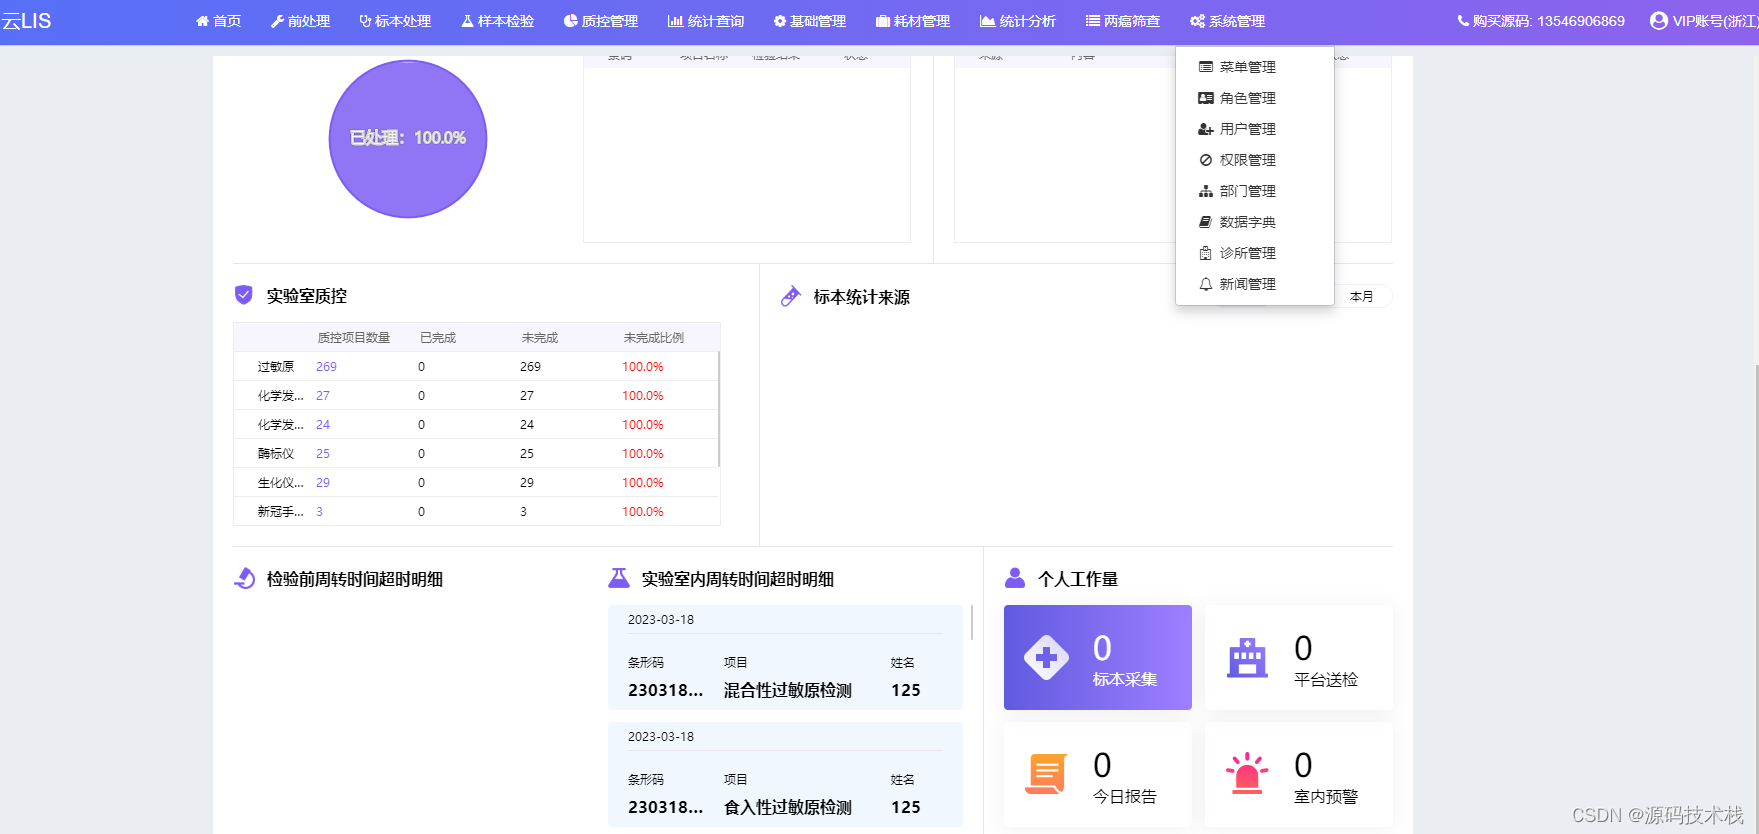The image size is (1759, 834).
Task: Click the gears icon beside 系统管理
Action: pos(1197,21)
